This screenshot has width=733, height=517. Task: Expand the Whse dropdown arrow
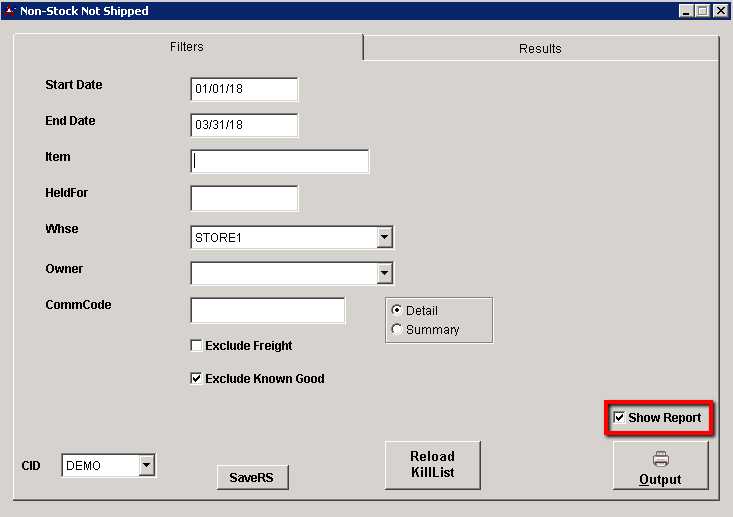point(384,237)
